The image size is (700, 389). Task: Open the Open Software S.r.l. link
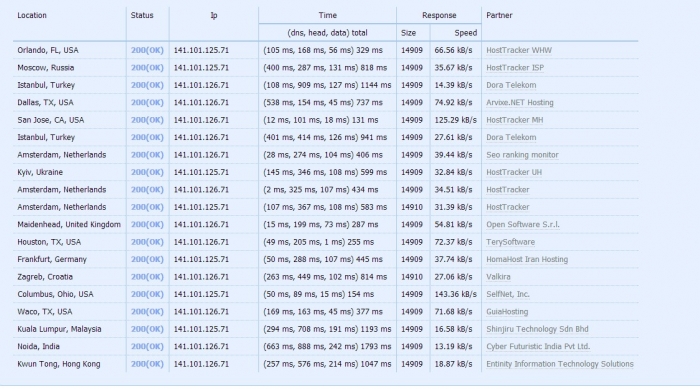pyautogui.click(x=522, y=225)
